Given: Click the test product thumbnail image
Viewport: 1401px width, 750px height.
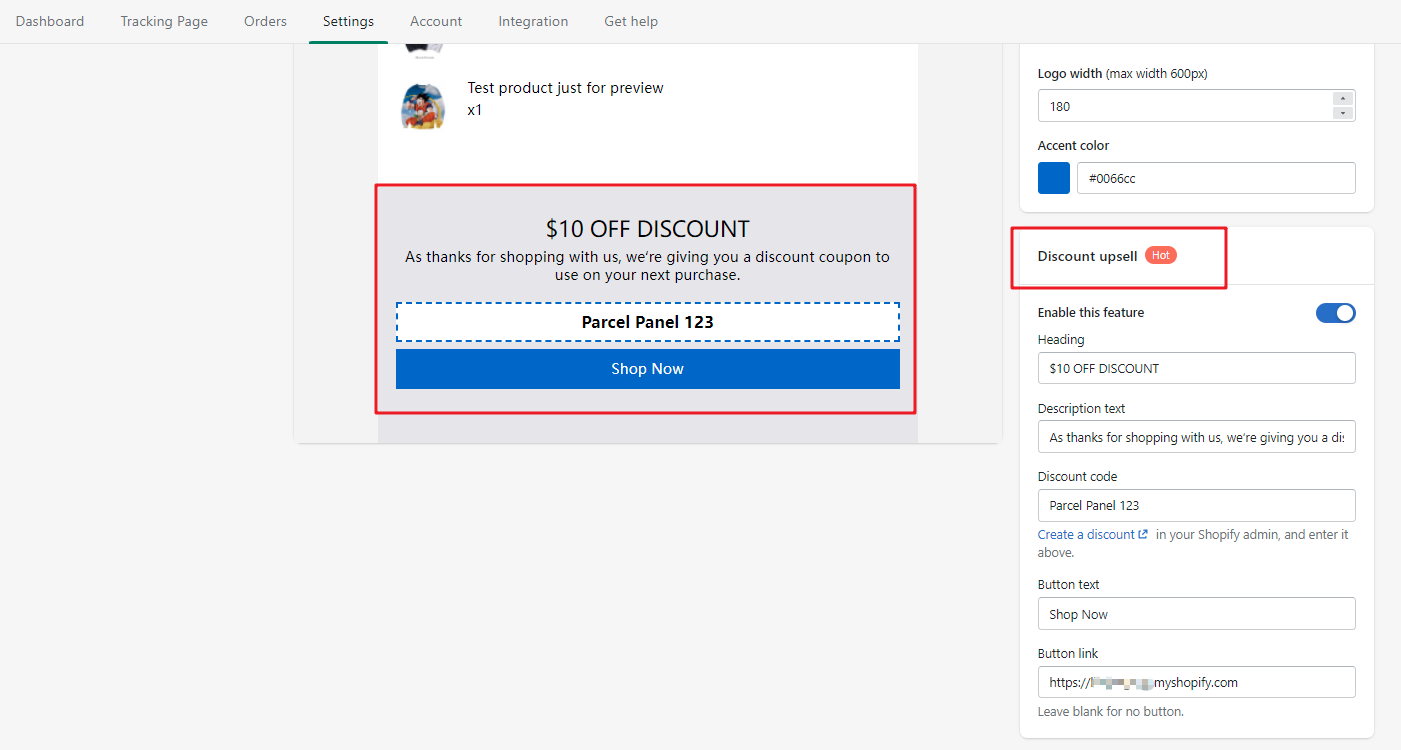Looking at the screenshot, I should coord(422,106).
